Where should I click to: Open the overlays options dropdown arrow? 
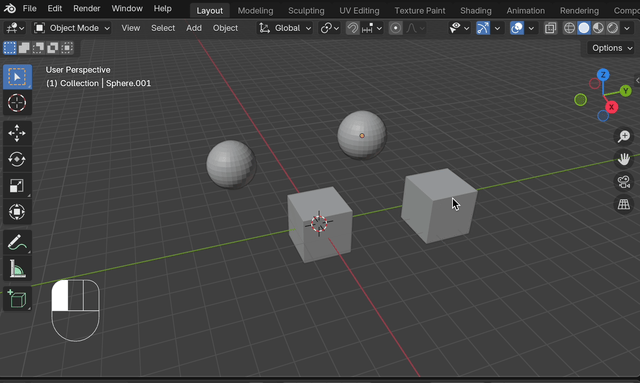[x=531, y=28]
